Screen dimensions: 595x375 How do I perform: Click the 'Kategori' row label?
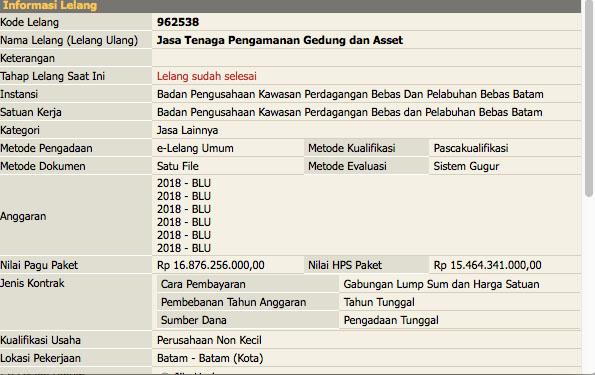20,130
